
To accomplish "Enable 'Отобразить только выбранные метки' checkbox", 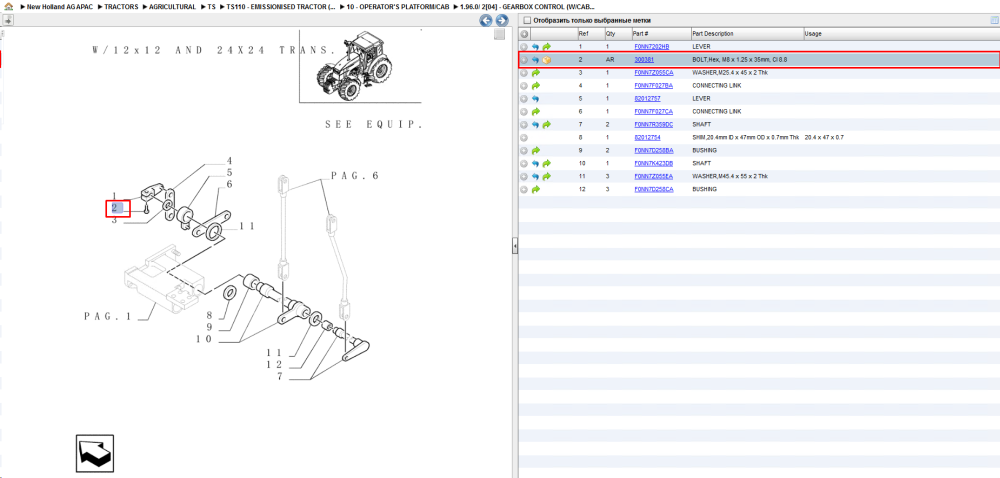I will 526,20.
